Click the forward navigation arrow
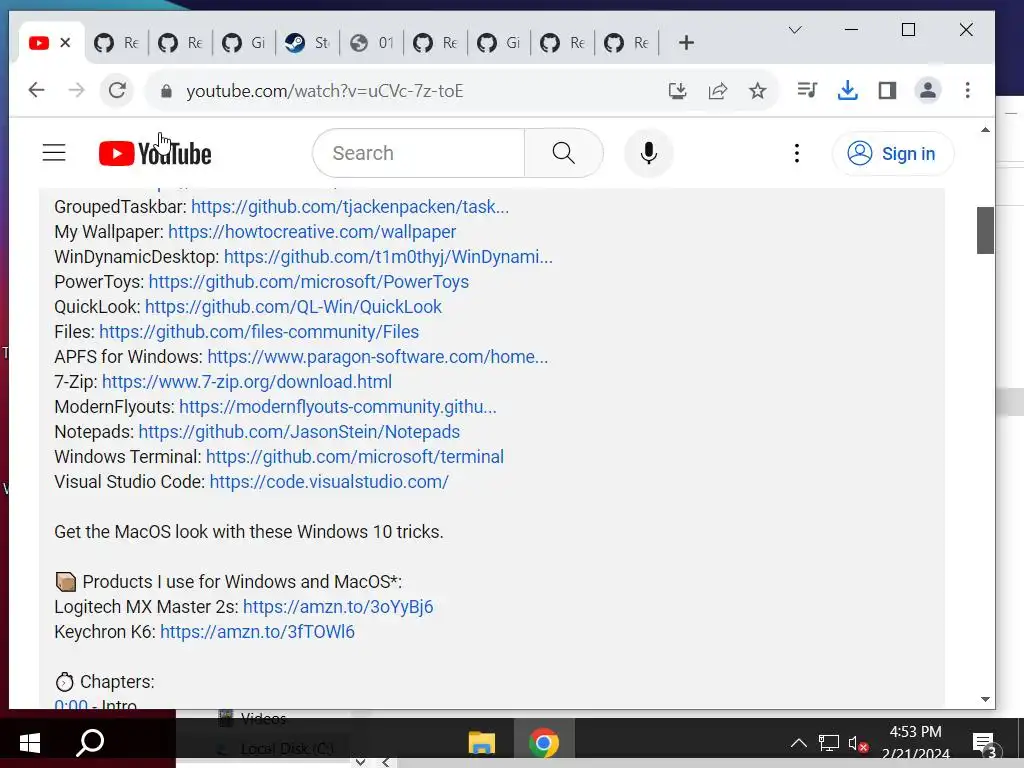This screenshot has width=1024, height=768. pyautogui.click(x=76, y=90)
